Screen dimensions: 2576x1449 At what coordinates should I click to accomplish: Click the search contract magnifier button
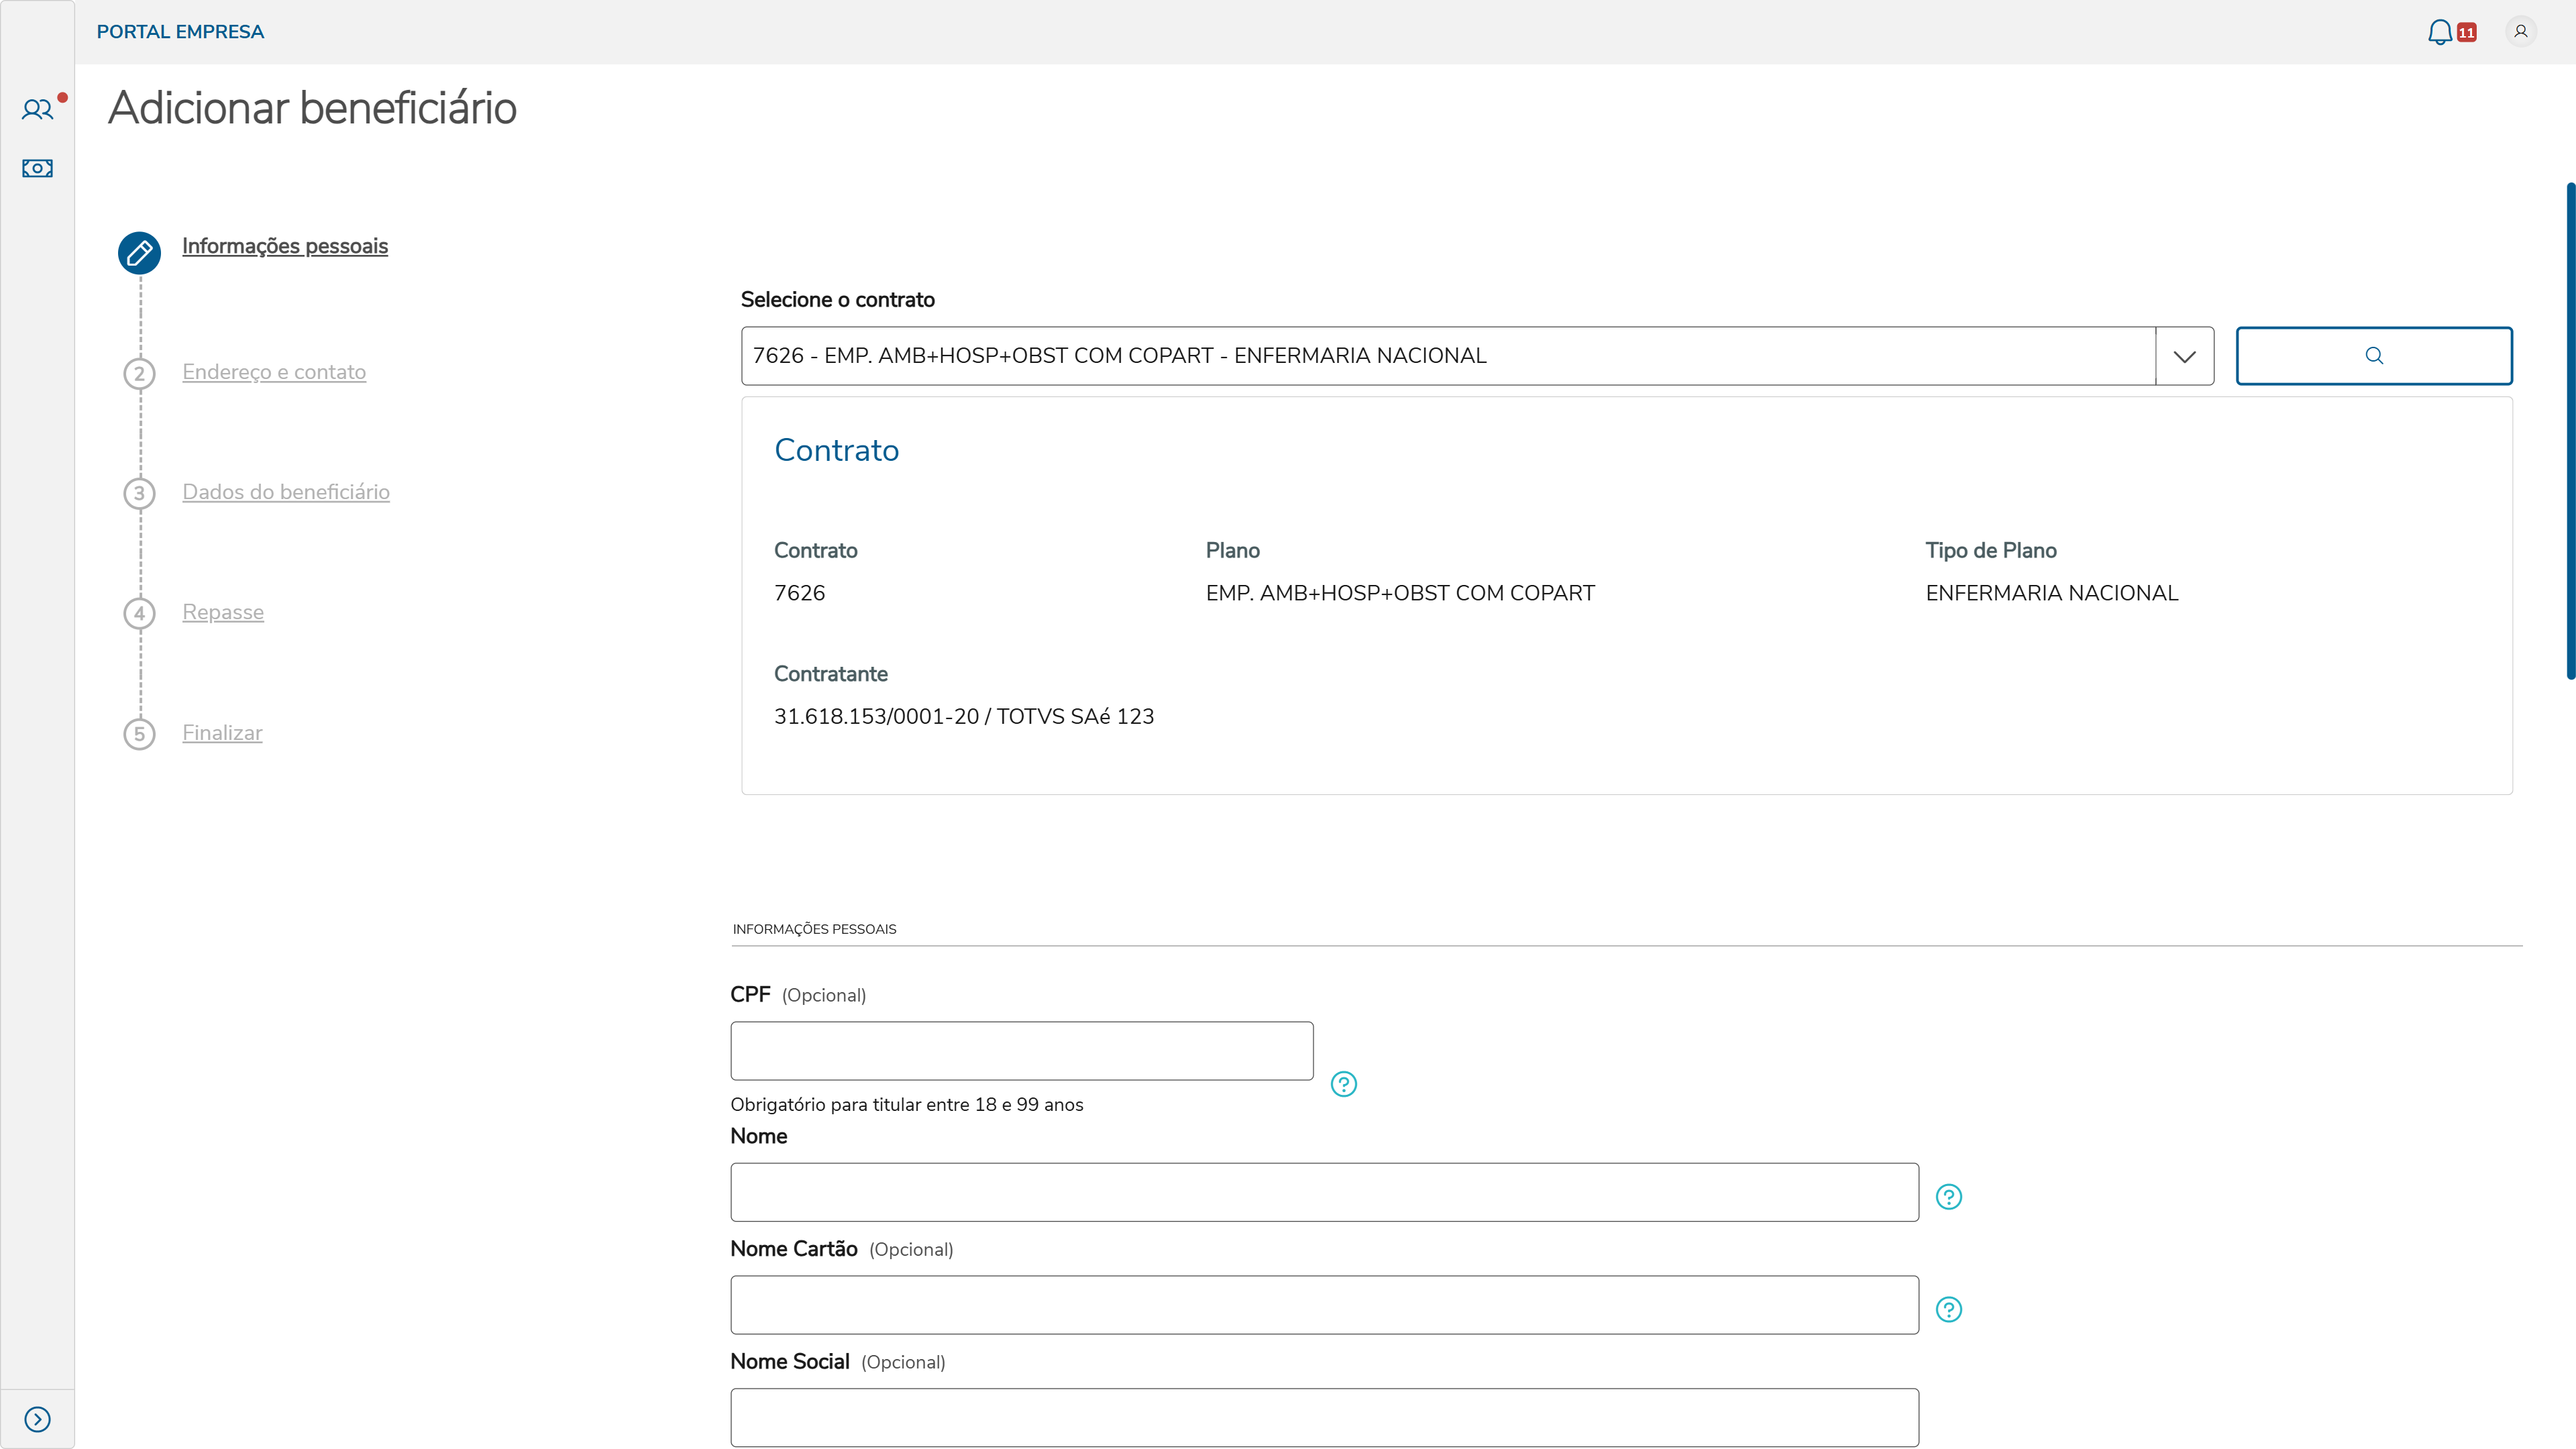(2373, 356)
